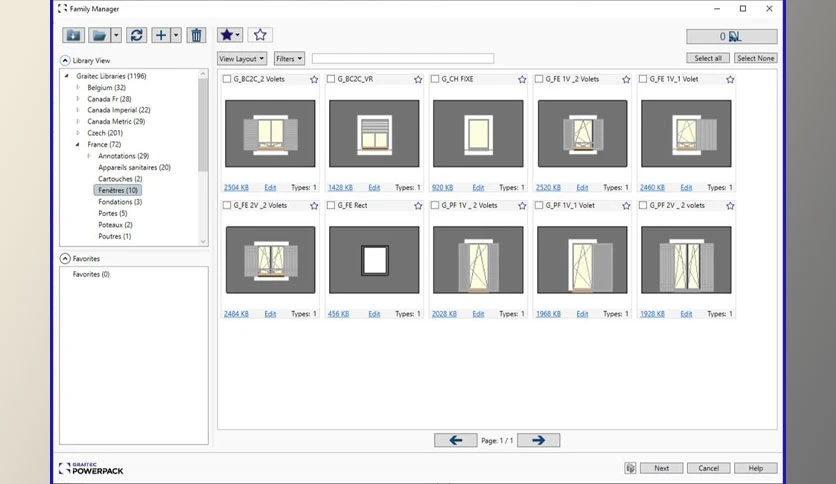Select Fenêtres (10) category
836x484 pixels.
point(118,190)
